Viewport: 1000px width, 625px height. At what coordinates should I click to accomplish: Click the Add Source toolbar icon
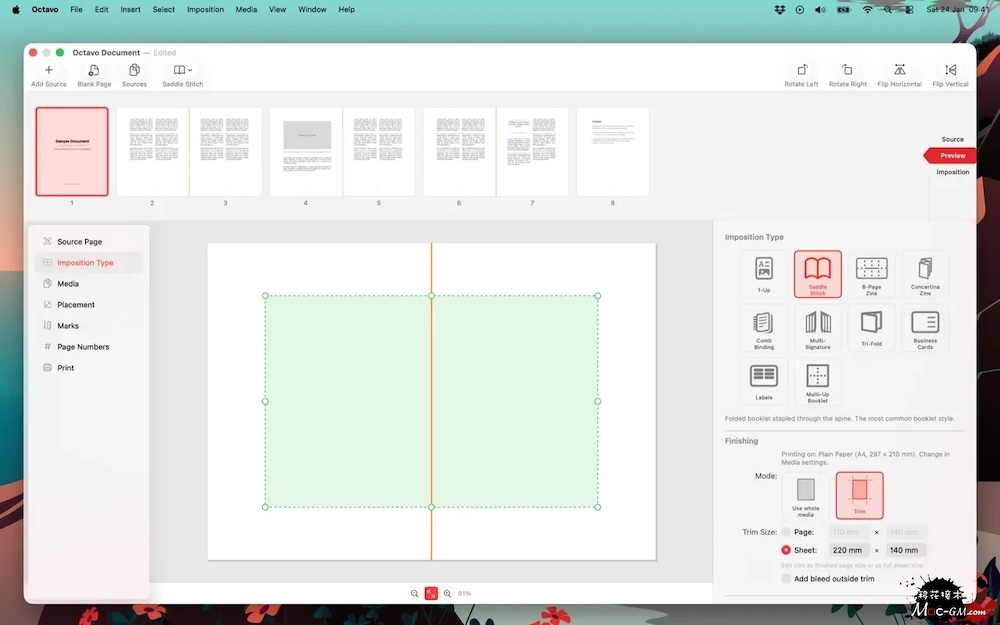coord(48,71)
